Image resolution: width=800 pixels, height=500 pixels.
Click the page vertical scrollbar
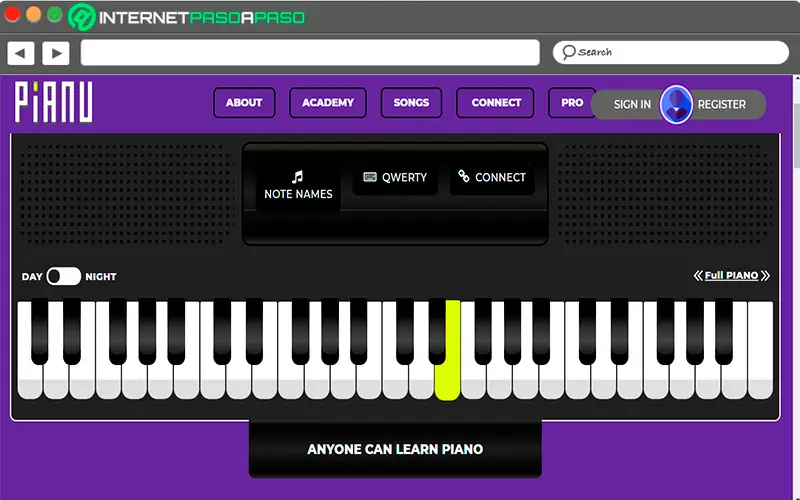[796, 286]
